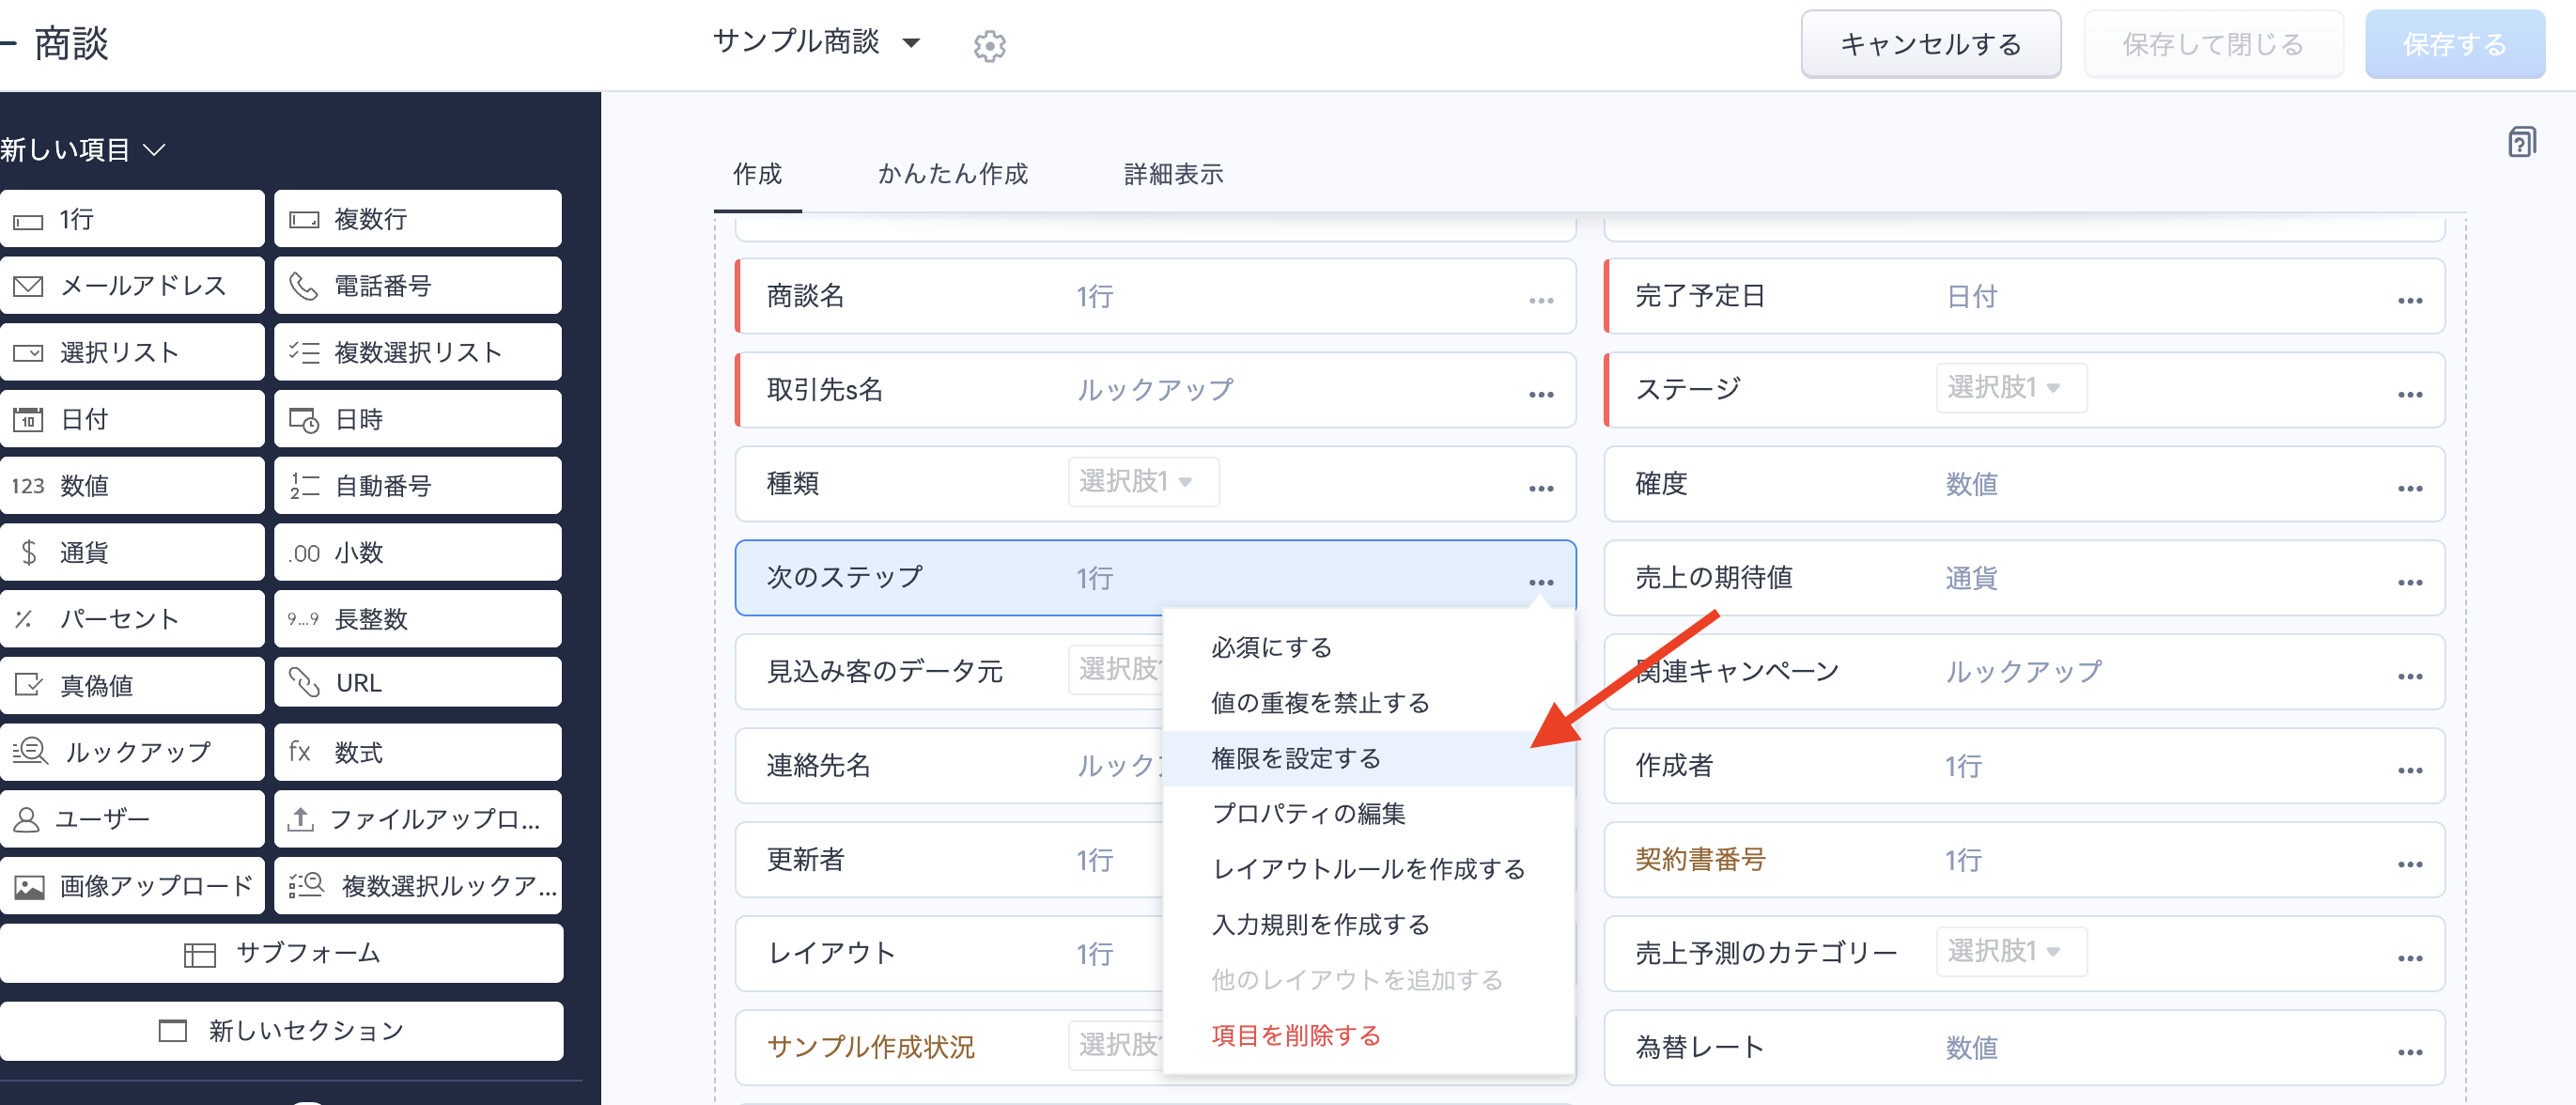
Task: Select the メールアドレス field type icon
Action: 28,286
